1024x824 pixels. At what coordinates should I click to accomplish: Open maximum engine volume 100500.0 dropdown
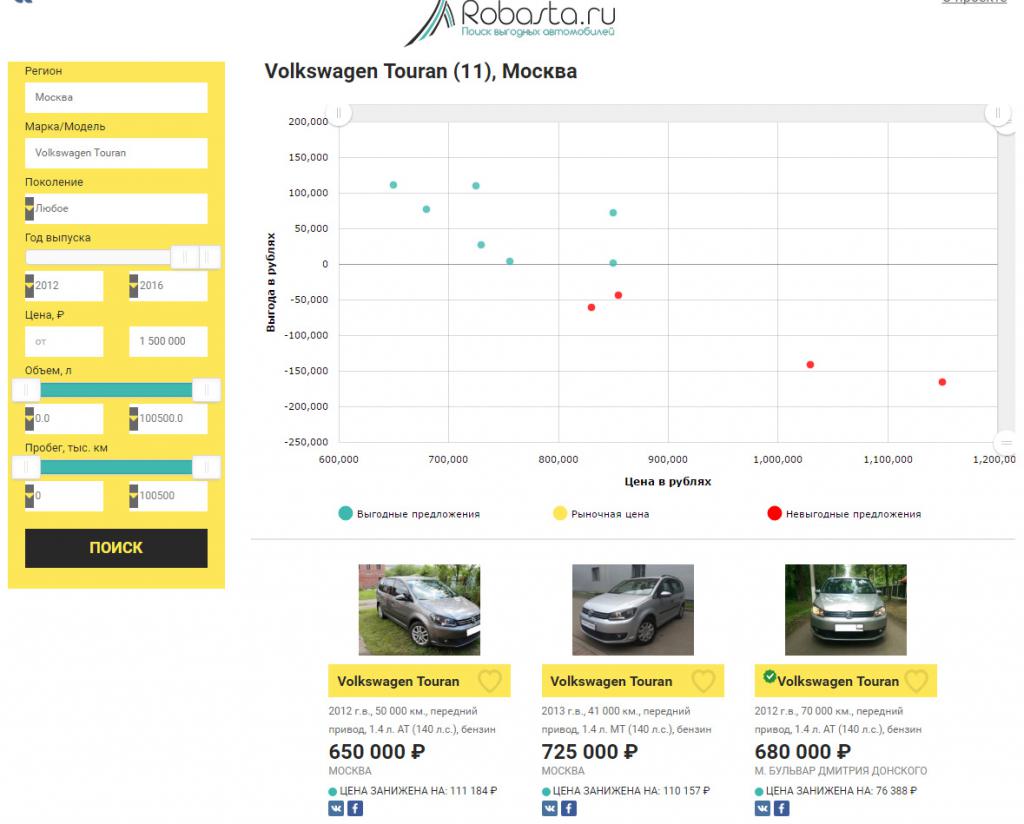point(168,419)
